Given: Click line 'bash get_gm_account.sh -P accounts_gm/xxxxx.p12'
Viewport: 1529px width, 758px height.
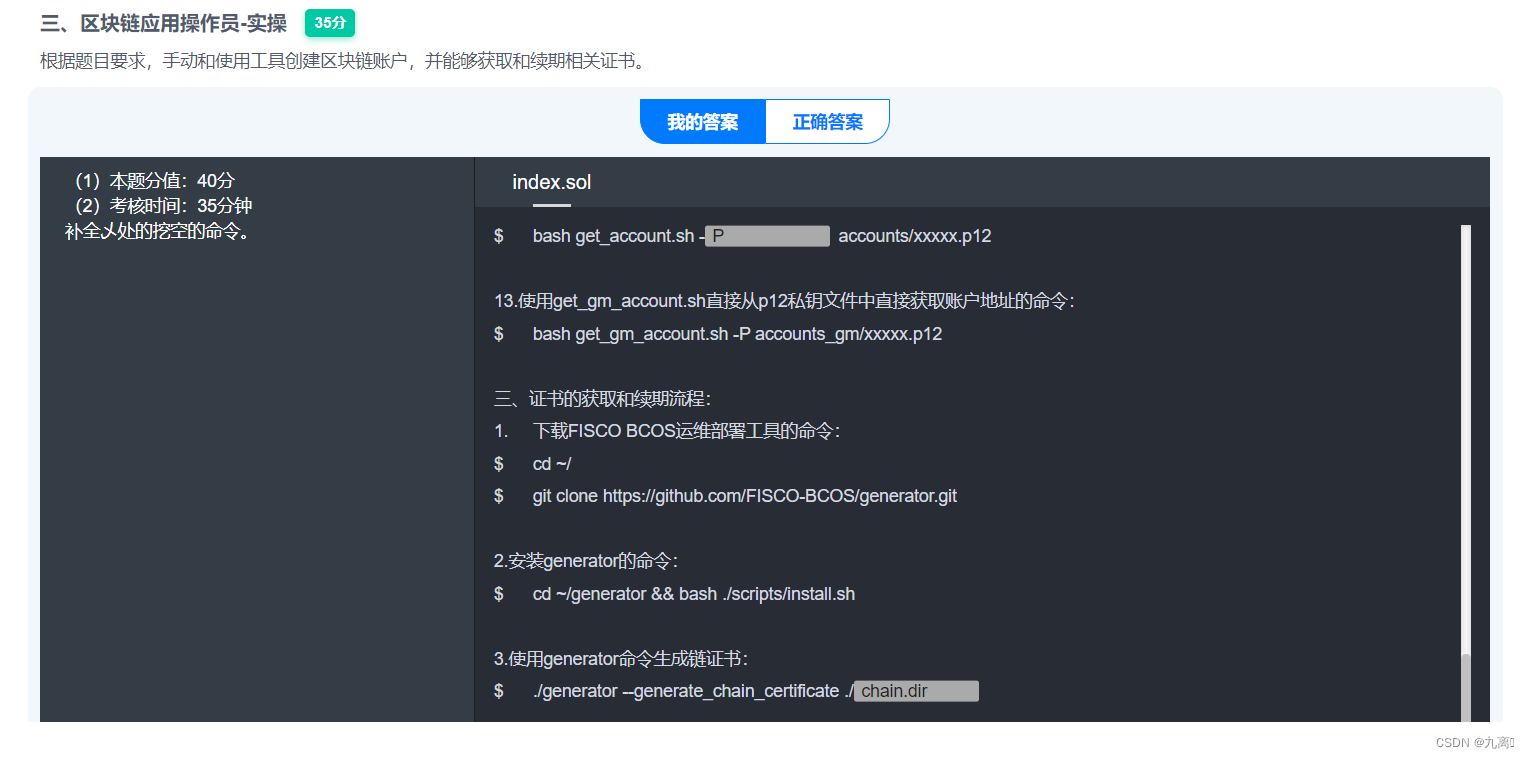Looking at the screenshot, I should (737, 334).
